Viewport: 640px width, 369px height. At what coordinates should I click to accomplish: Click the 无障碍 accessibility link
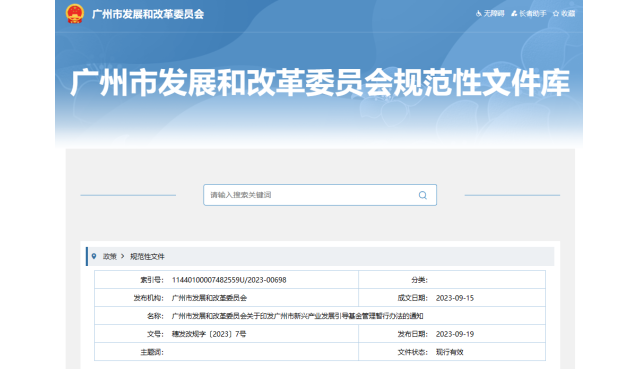tap(494, 13)
